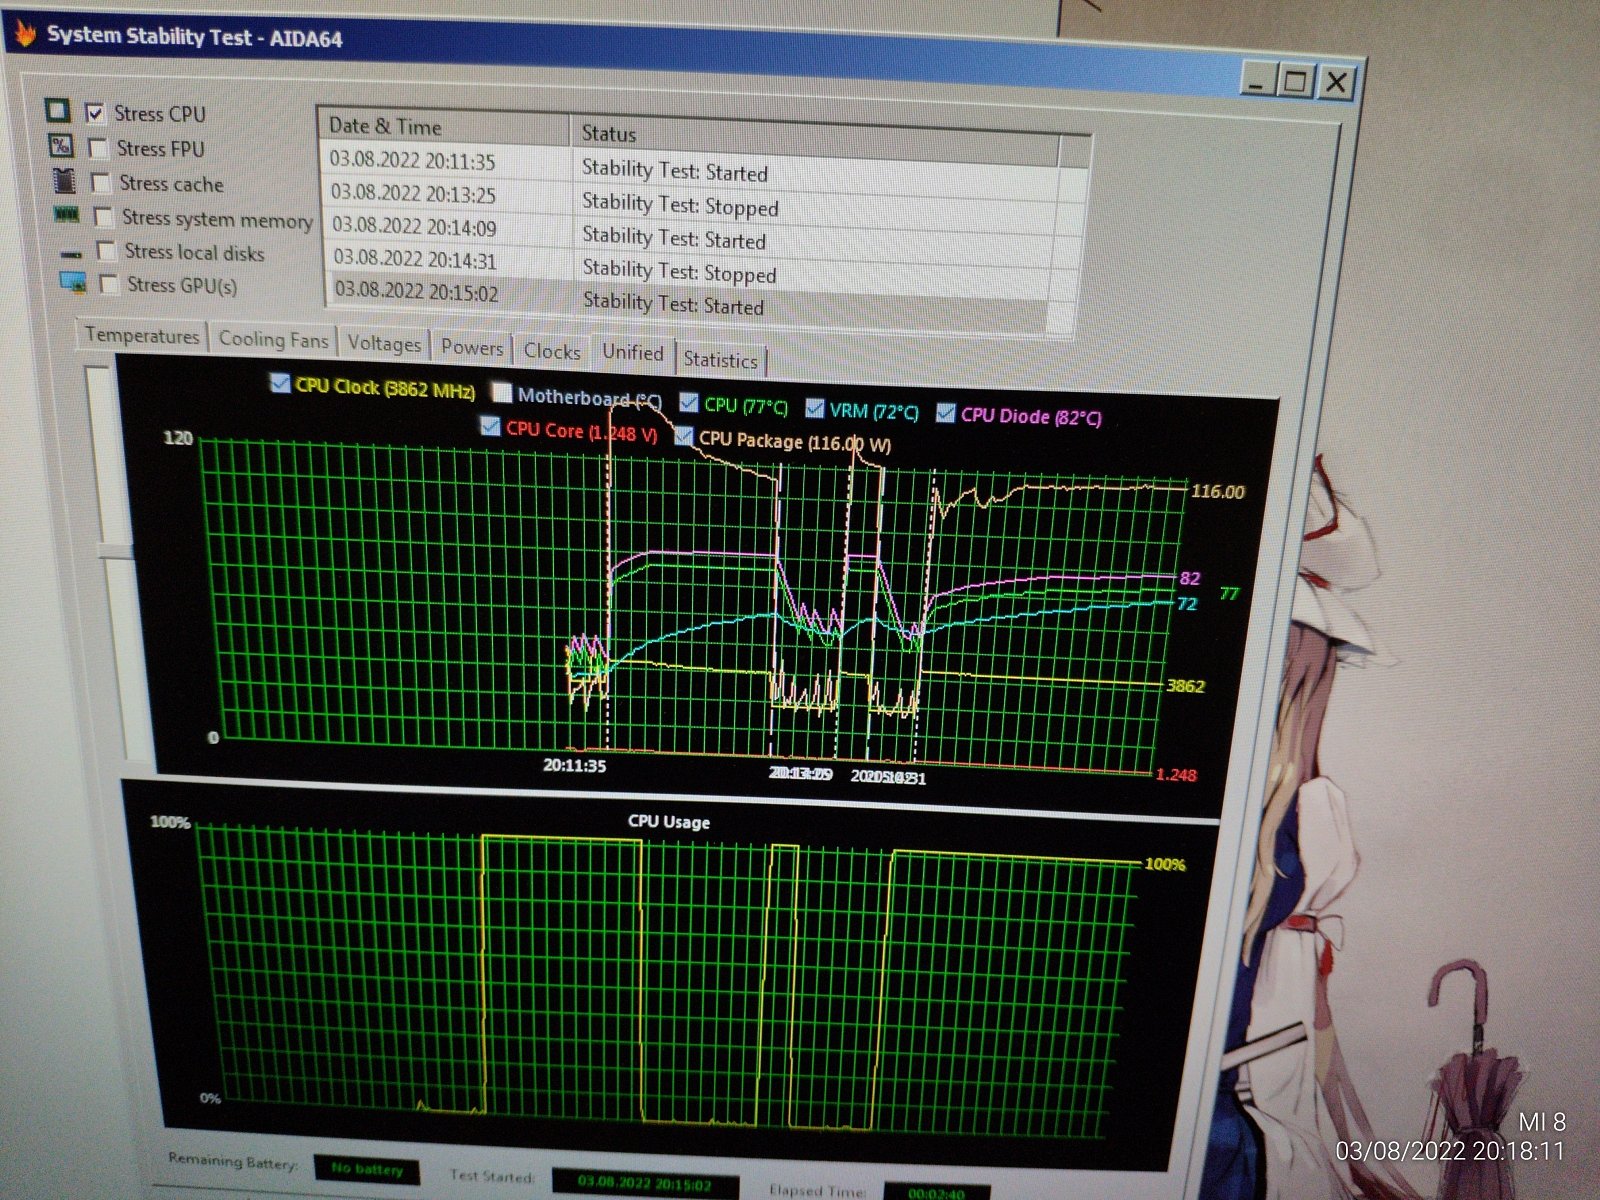1600x1200 pixels.
Task: Open the Statistics tab
Action: [x=721, y=359]
